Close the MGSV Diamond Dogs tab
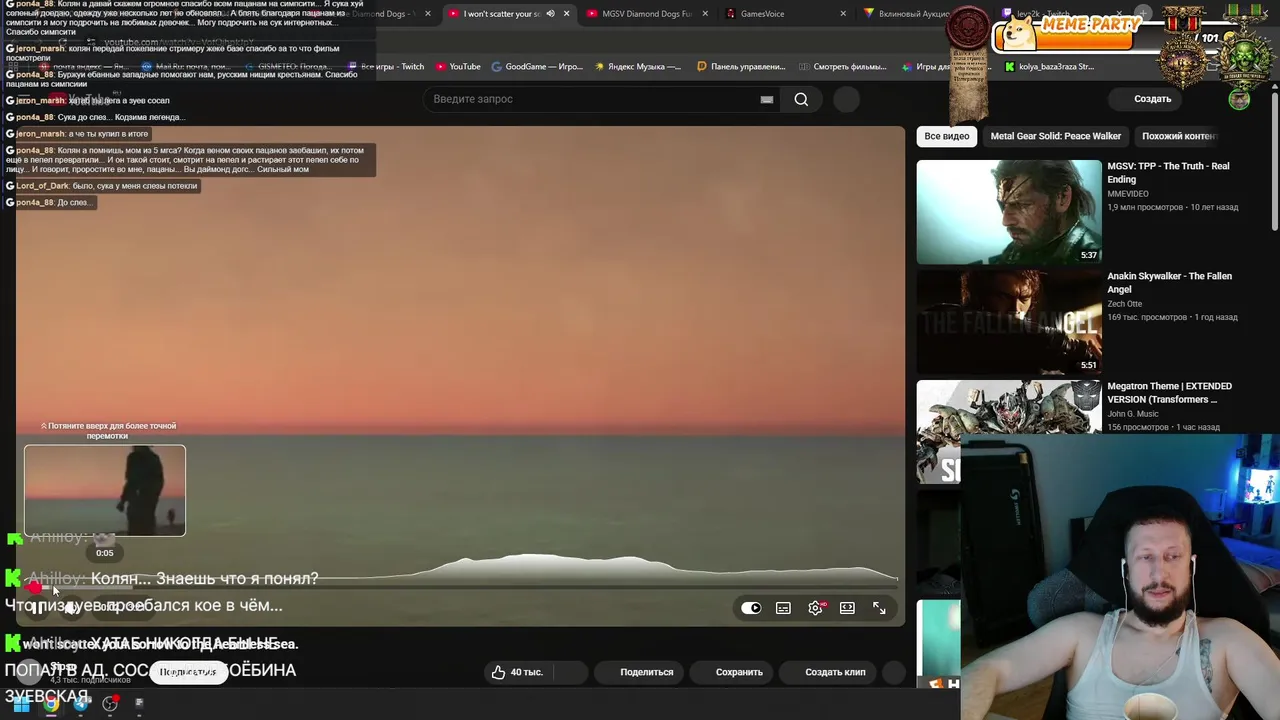The image size is (1280, 720). click(705, 14)
